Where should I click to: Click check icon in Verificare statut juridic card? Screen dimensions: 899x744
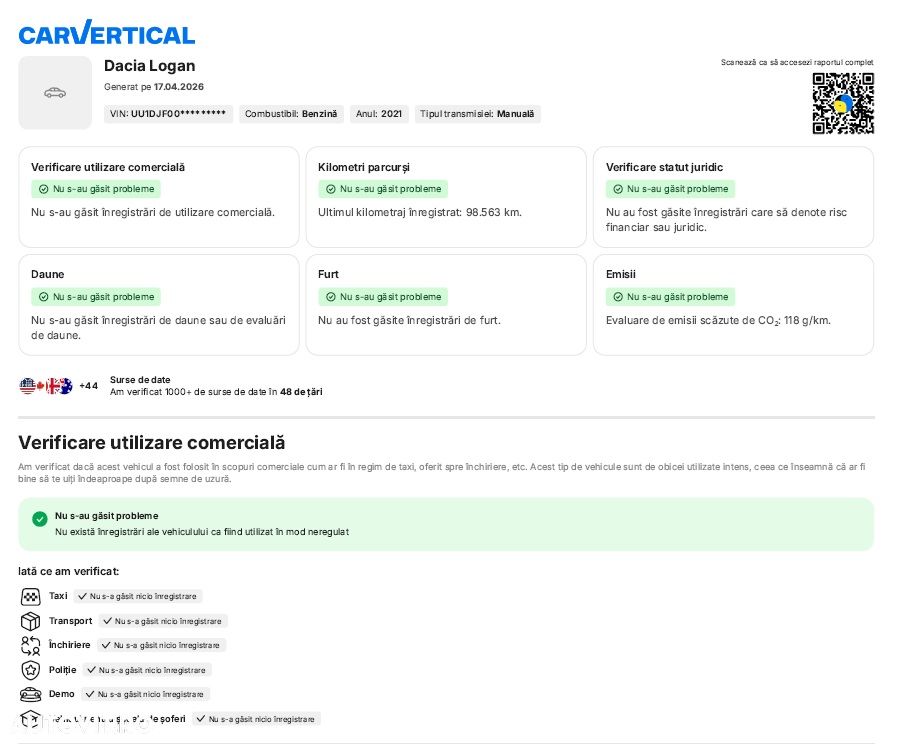[618, 189]
